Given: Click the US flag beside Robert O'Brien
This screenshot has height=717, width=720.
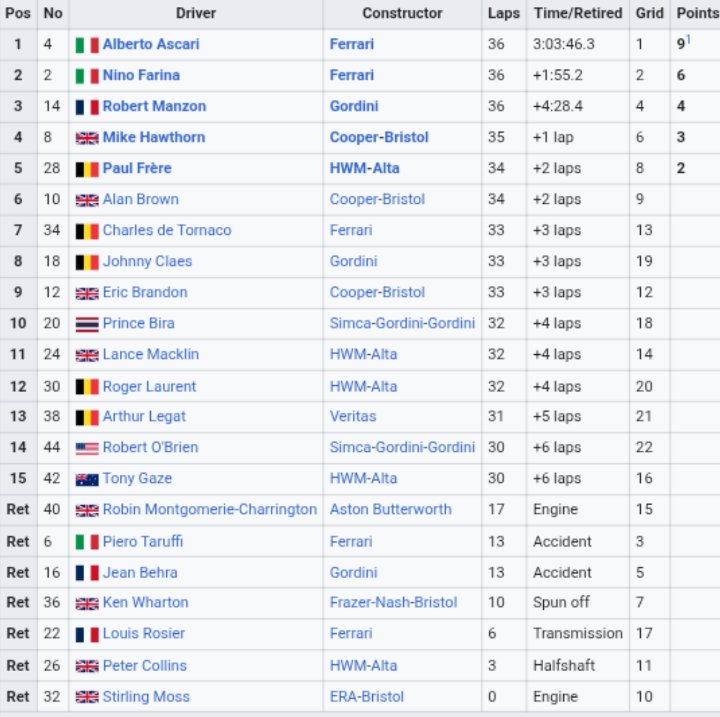Looking at the screenshot, I should click(x=87, y=448).
